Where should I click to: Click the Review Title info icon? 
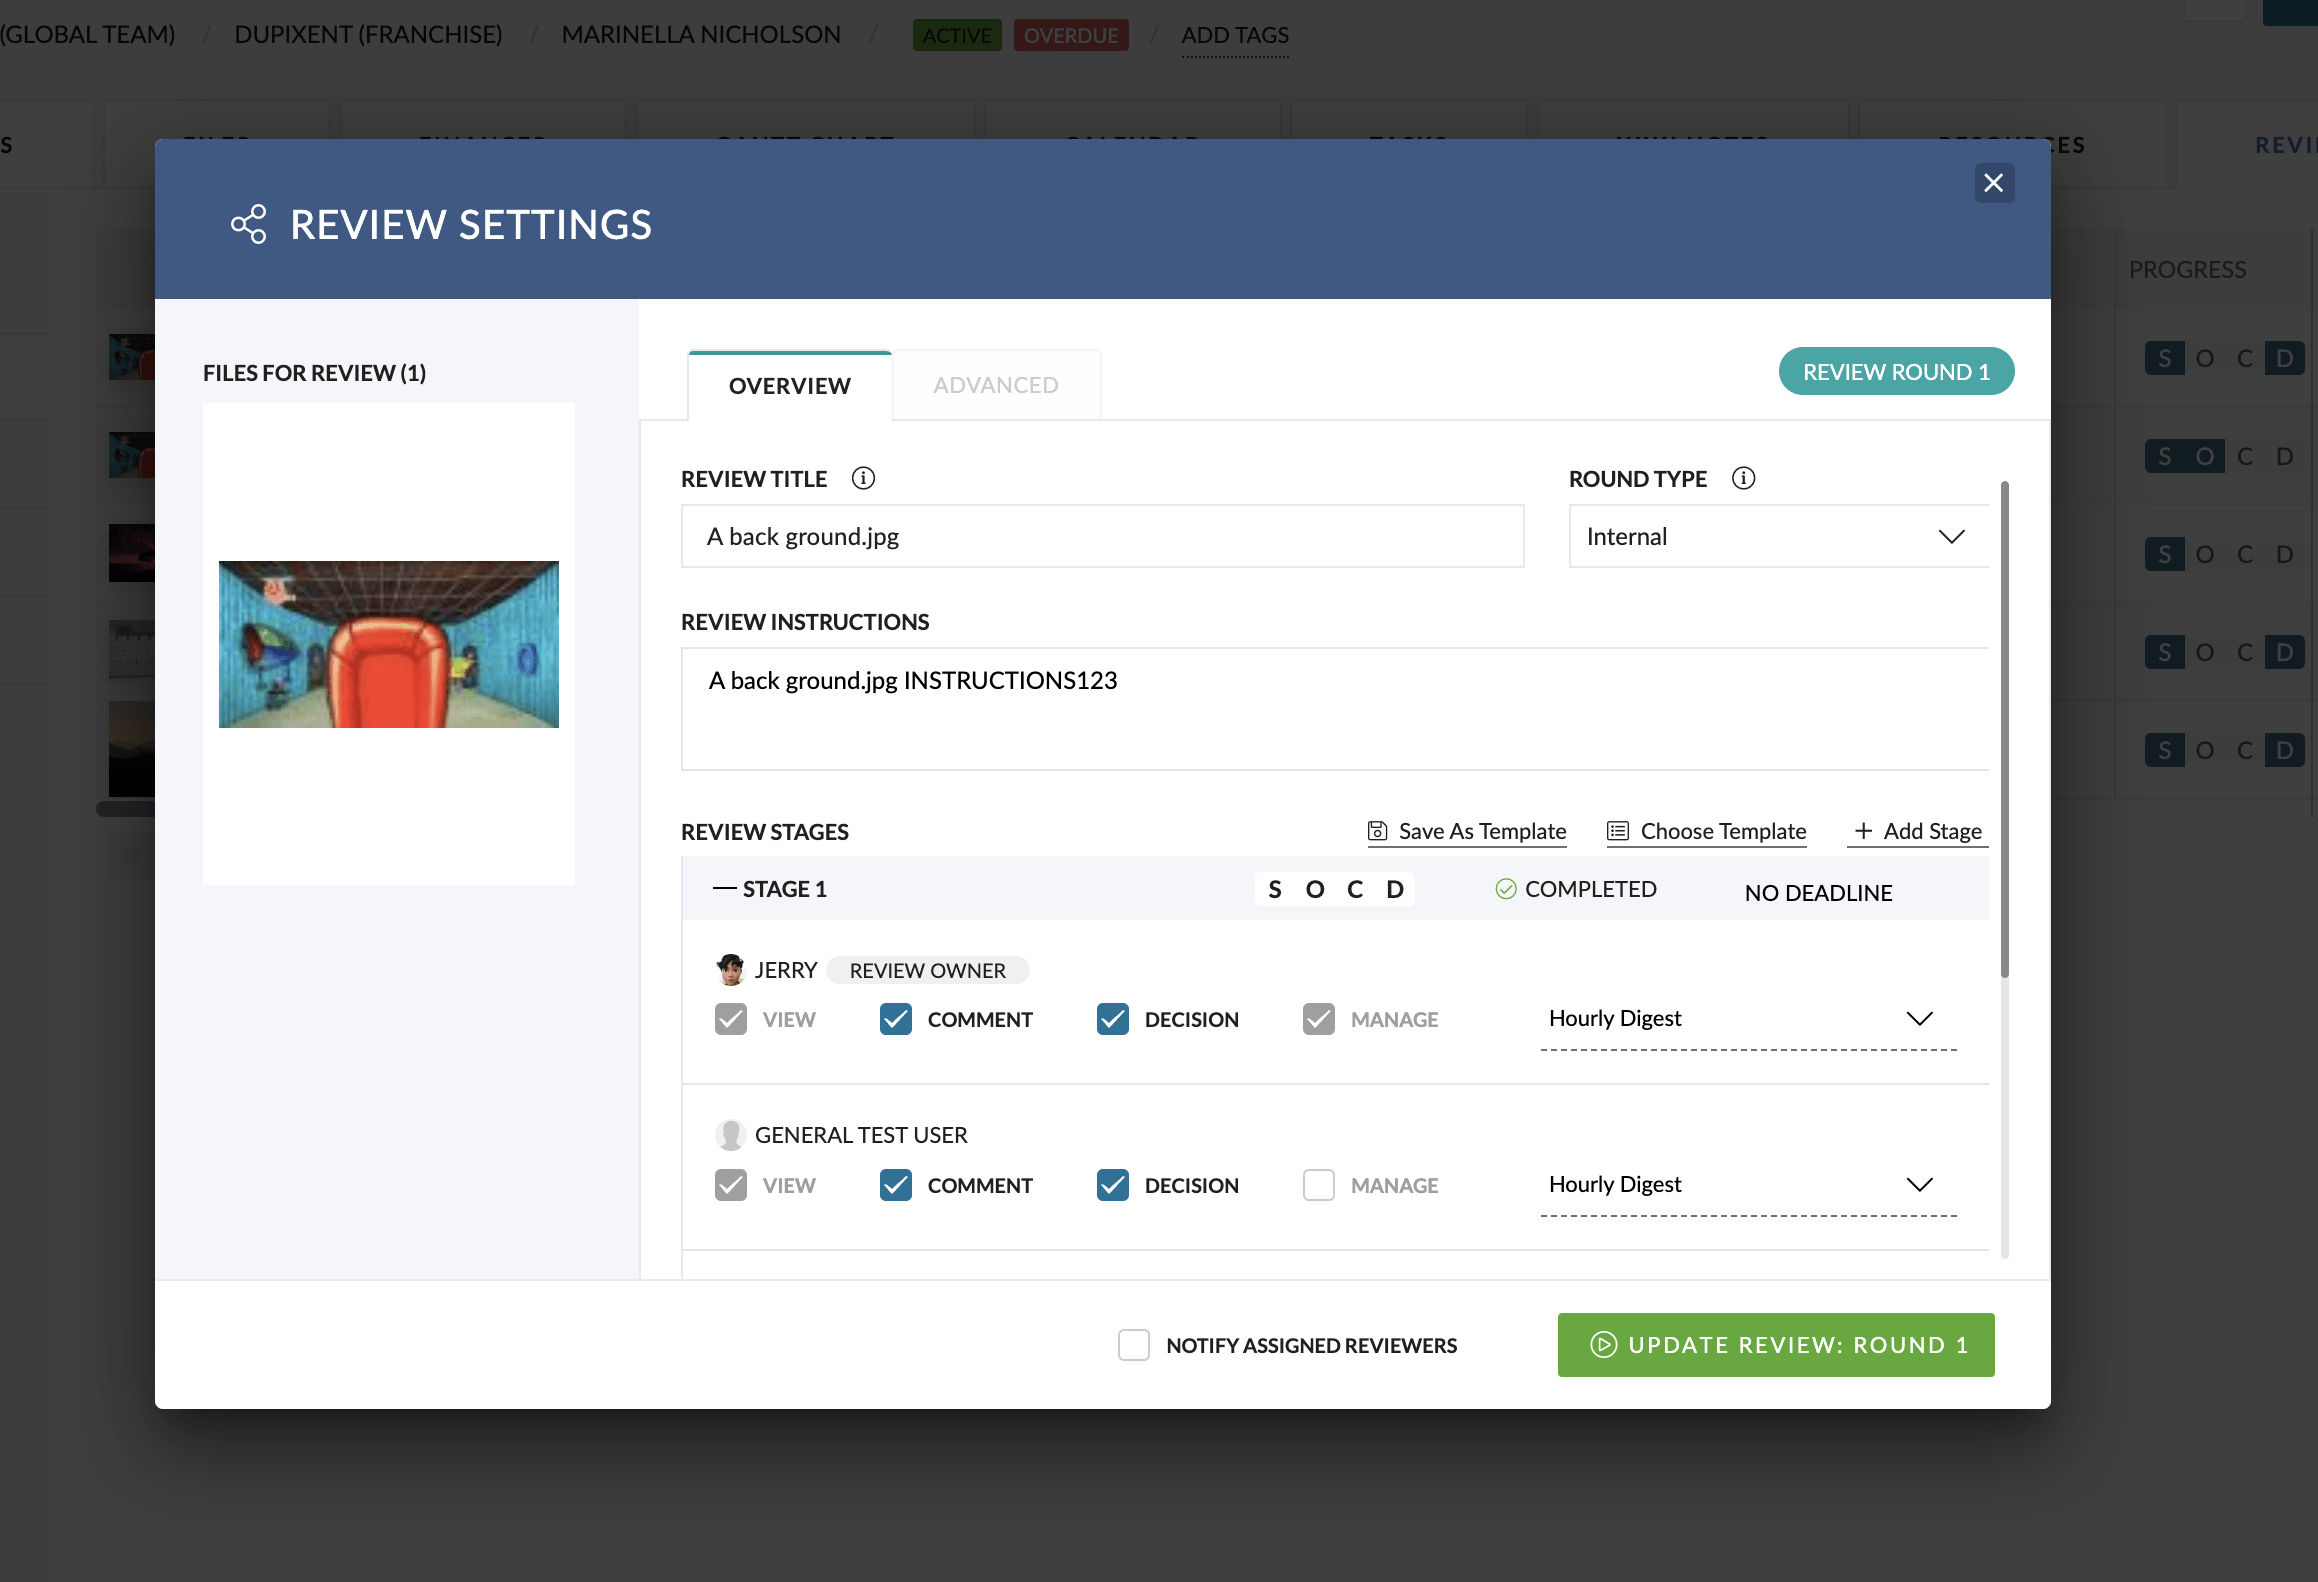tap(863, 478)
